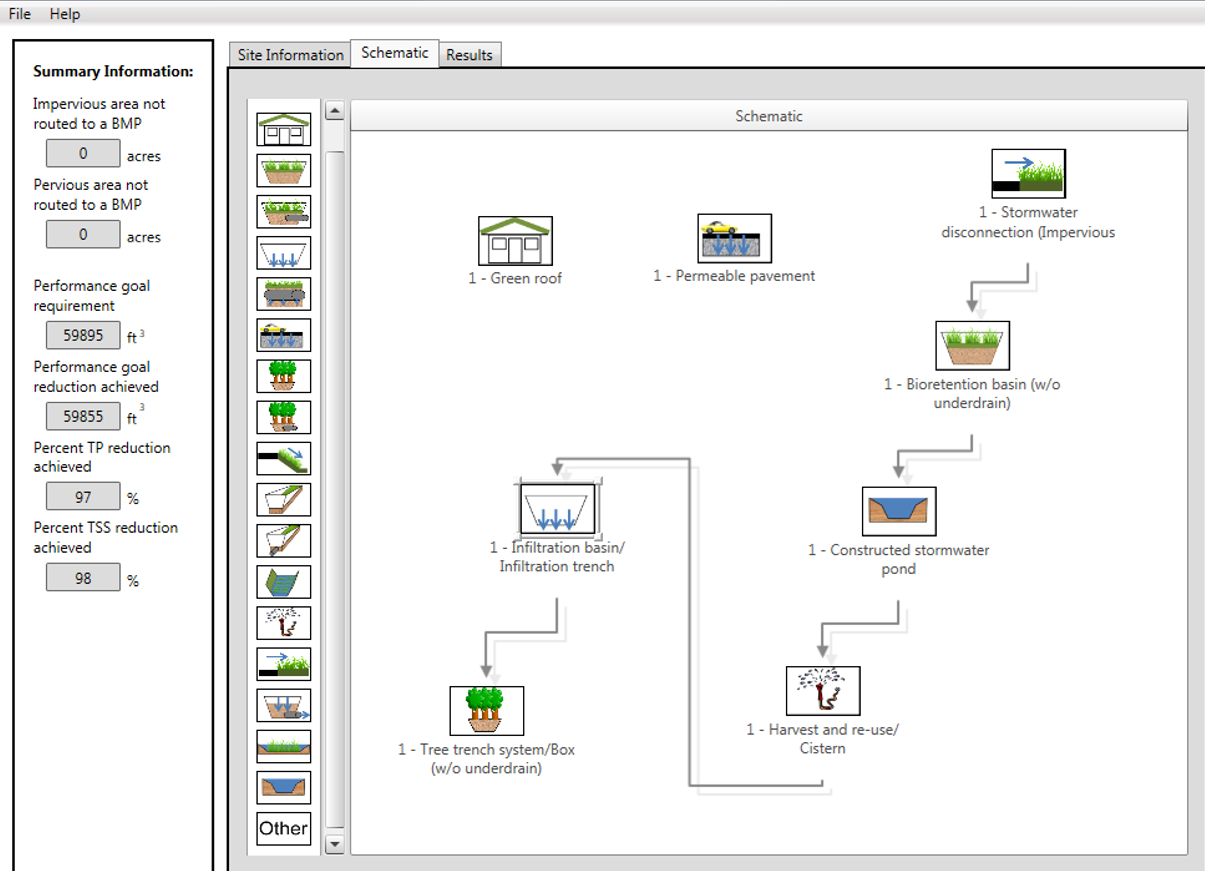Click the Other BMP button
The image size is (1205, 871).
tap(284, 828)
